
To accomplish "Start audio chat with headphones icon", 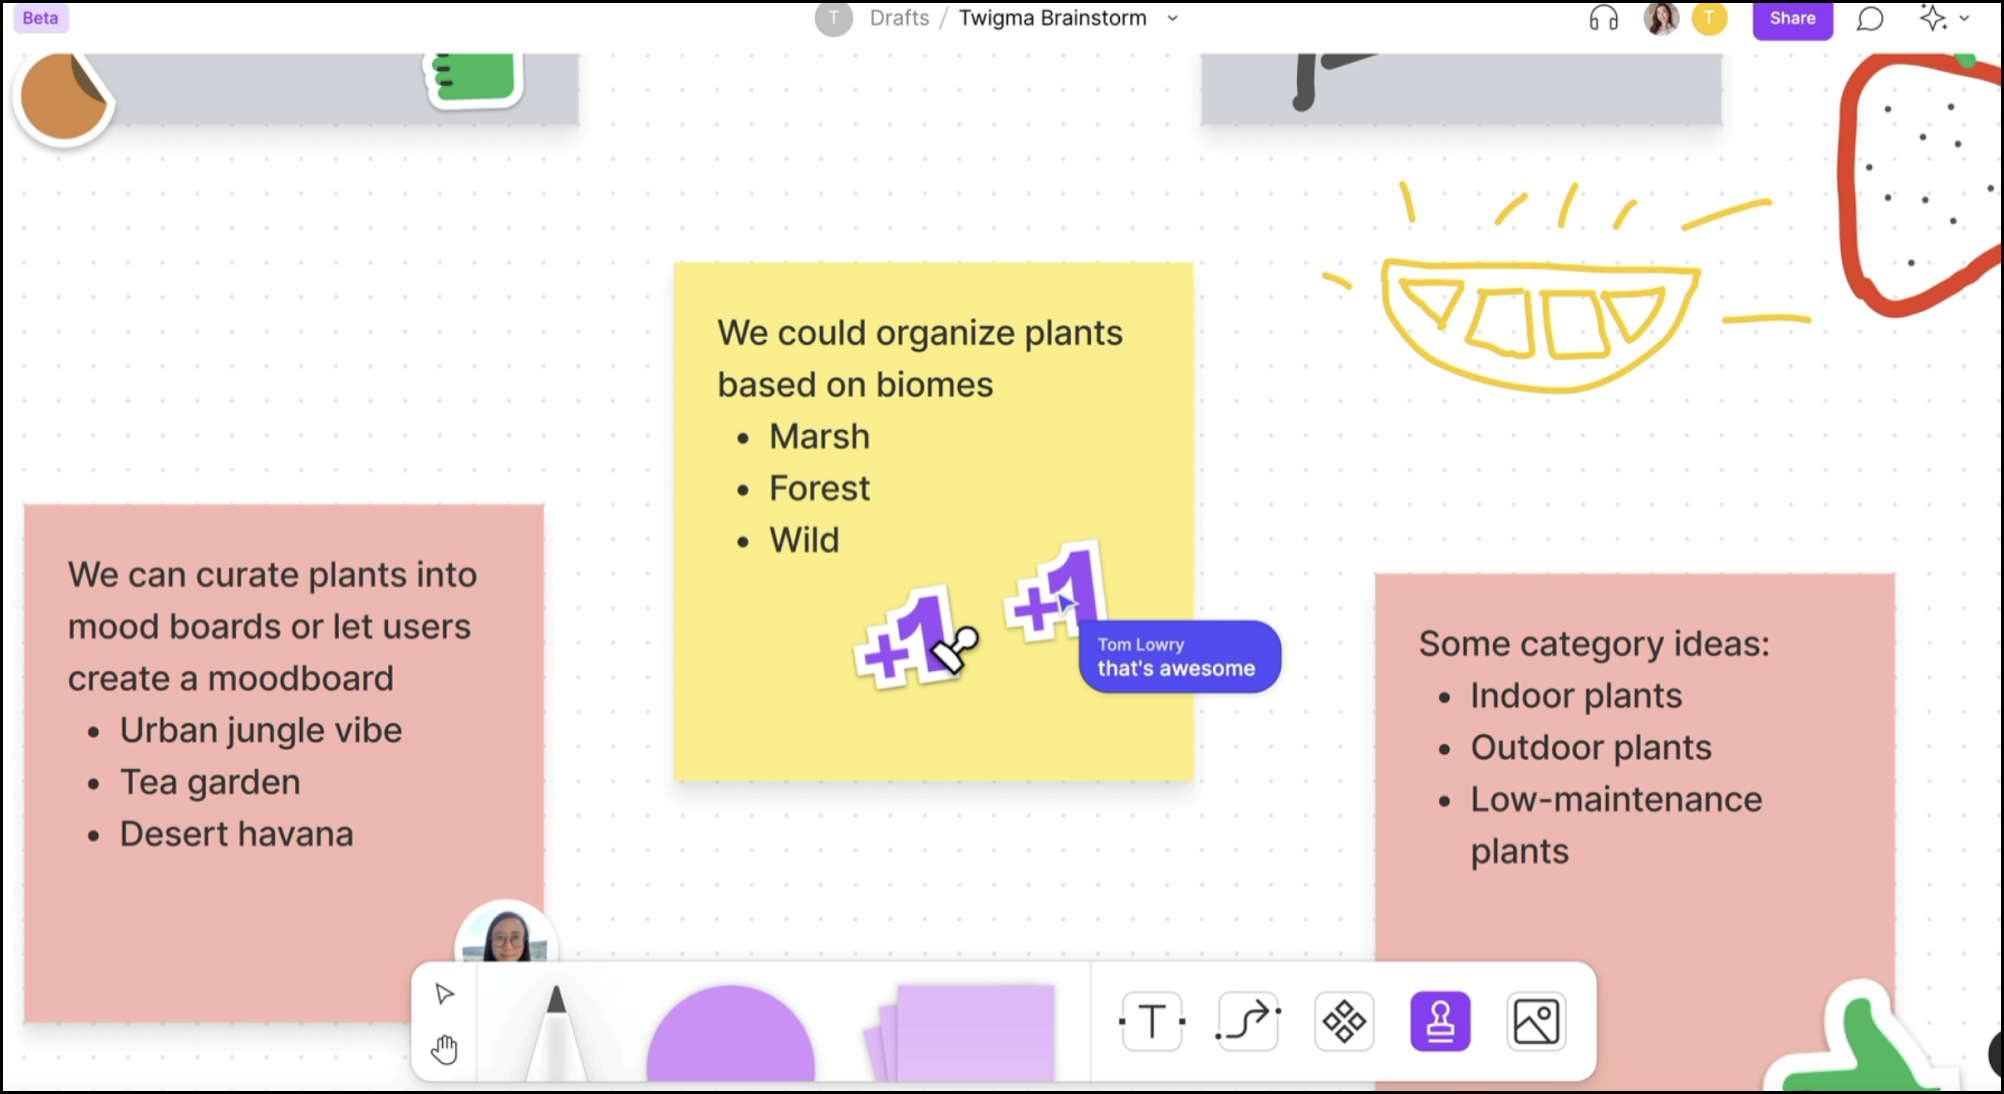I will (x=1604, y=18).
